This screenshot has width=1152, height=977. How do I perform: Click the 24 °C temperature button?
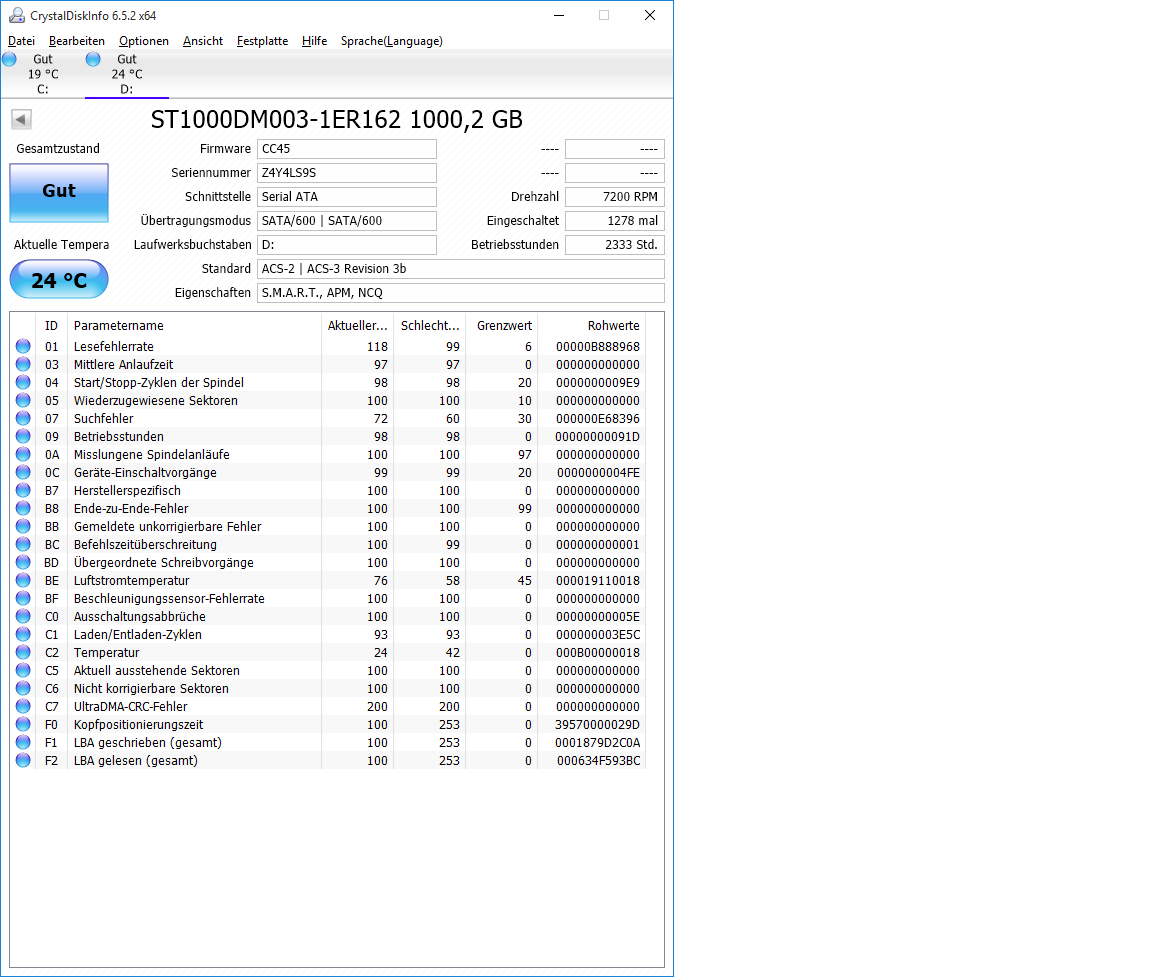pyautogui.click(x=59, y=280)
